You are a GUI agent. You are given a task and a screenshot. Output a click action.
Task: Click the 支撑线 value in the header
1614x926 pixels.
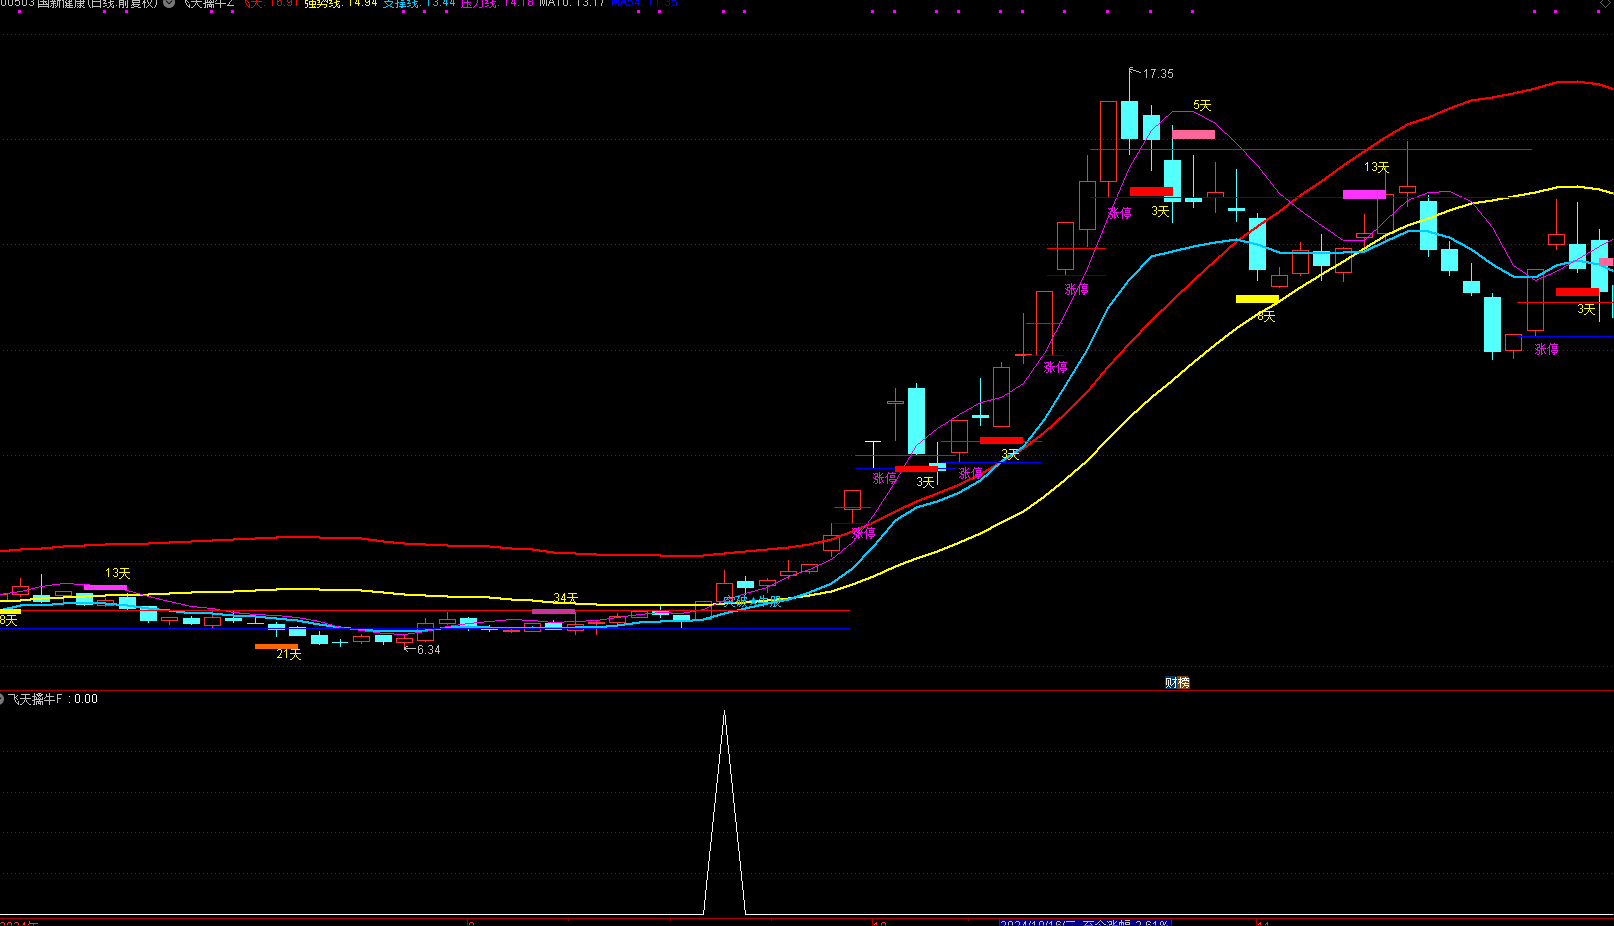coord(419,3)
